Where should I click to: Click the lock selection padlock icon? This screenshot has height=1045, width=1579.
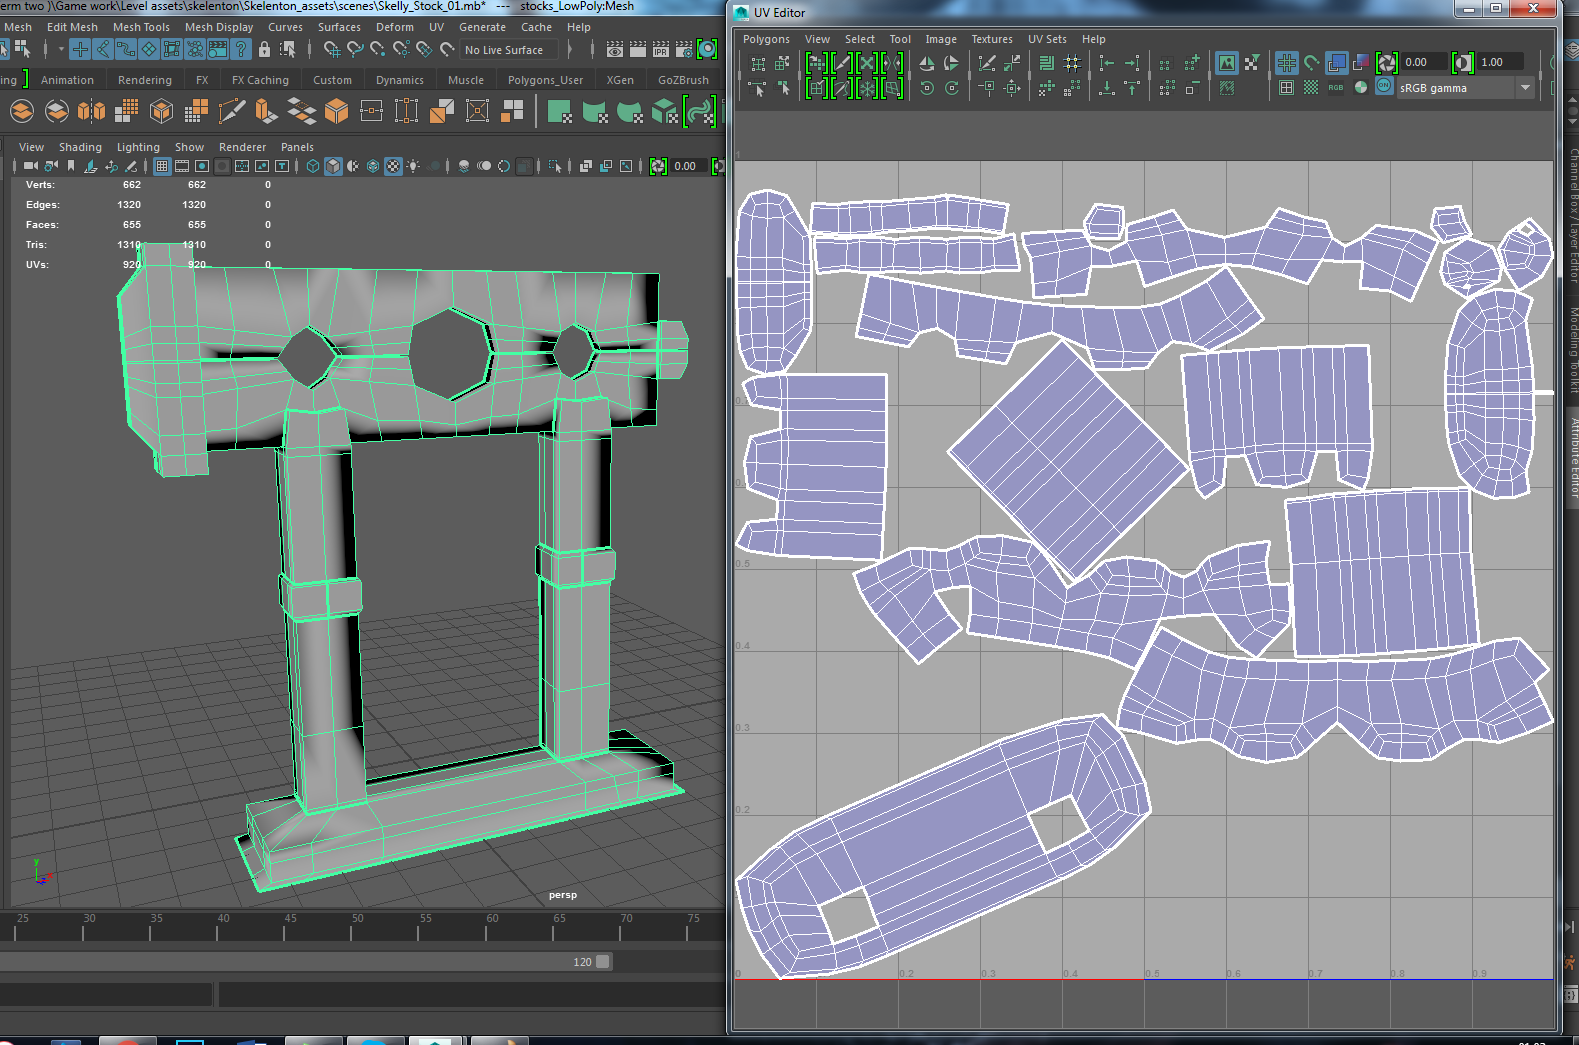coord(264,49)
